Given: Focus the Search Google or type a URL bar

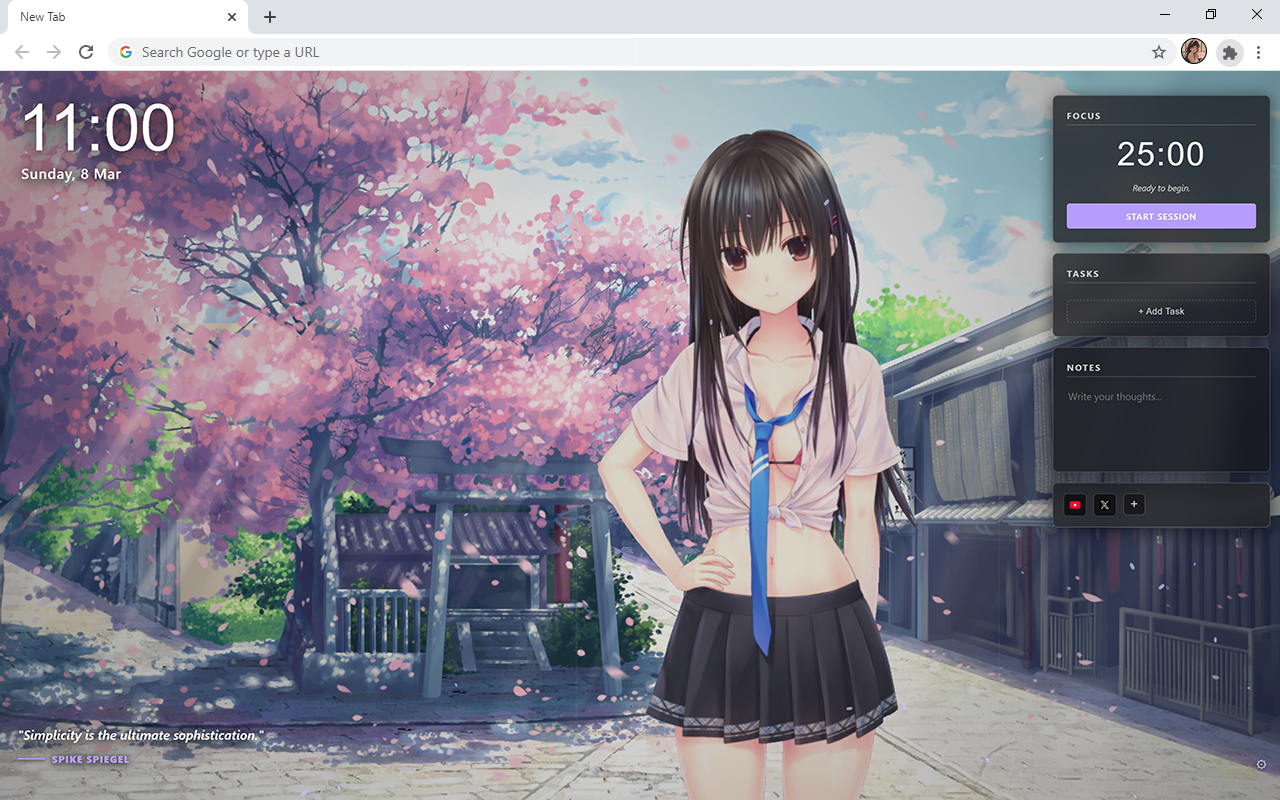Looking at the screenshot, I should point(600,52).
